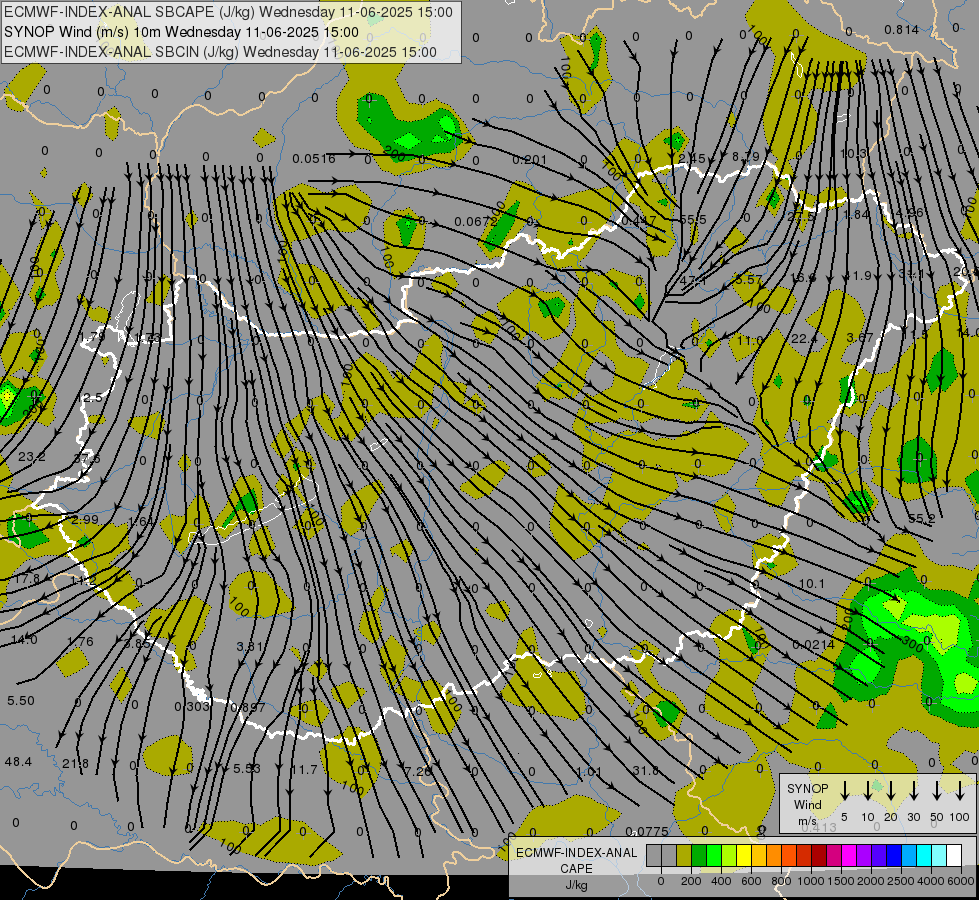Click the 0.201 CIN value on the map
This screenshot has height=900, width=979.
[x=529, y=160]
